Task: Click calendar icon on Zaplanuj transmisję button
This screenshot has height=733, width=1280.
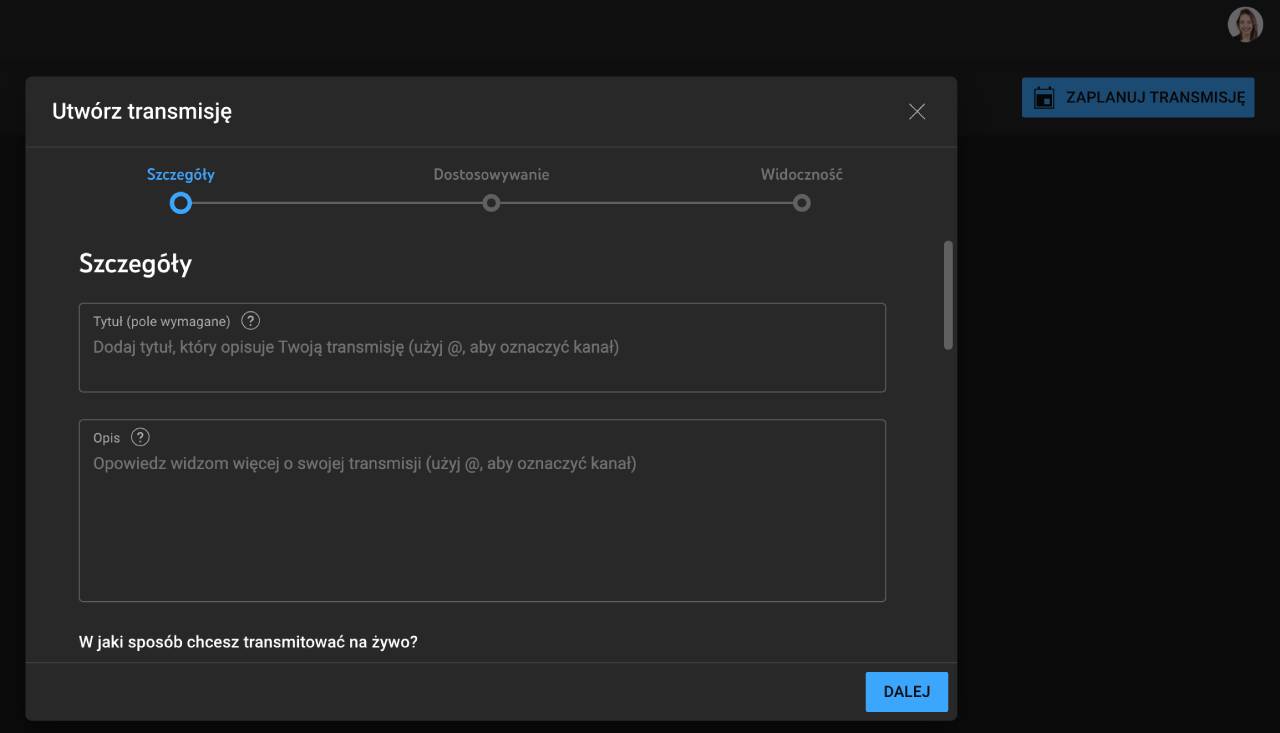Action: (x=1044, y=98)
